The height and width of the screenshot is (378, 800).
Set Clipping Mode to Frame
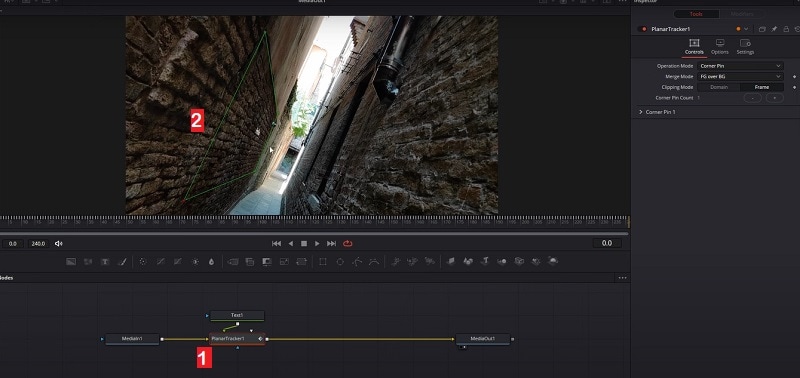pyautogui.click(x=762, y=87)
